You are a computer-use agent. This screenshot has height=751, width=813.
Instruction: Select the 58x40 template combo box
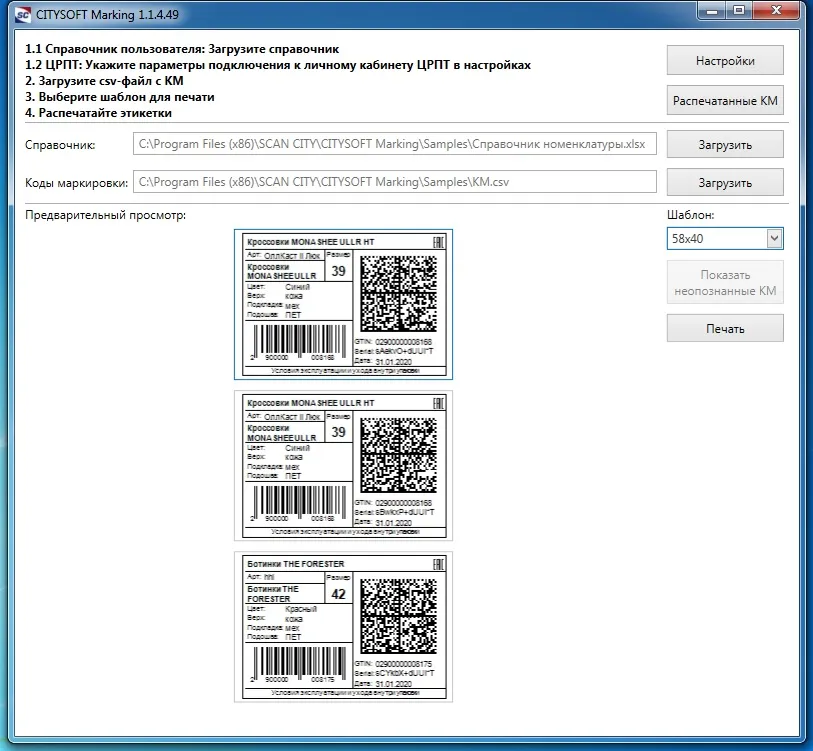725,239
